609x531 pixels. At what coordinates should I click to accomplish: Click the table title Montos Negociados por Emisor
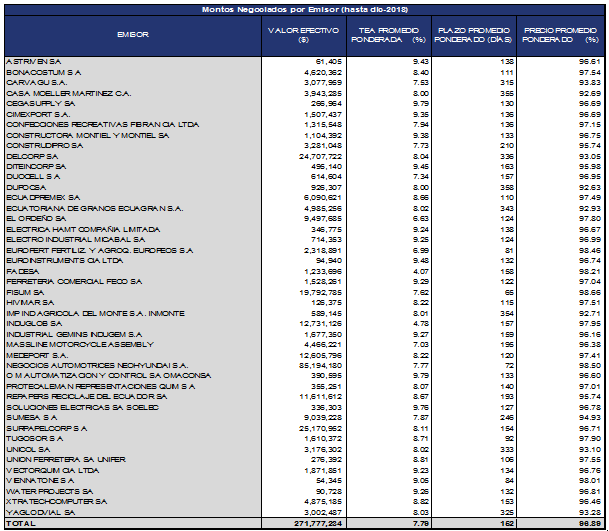tap(304, 10)
